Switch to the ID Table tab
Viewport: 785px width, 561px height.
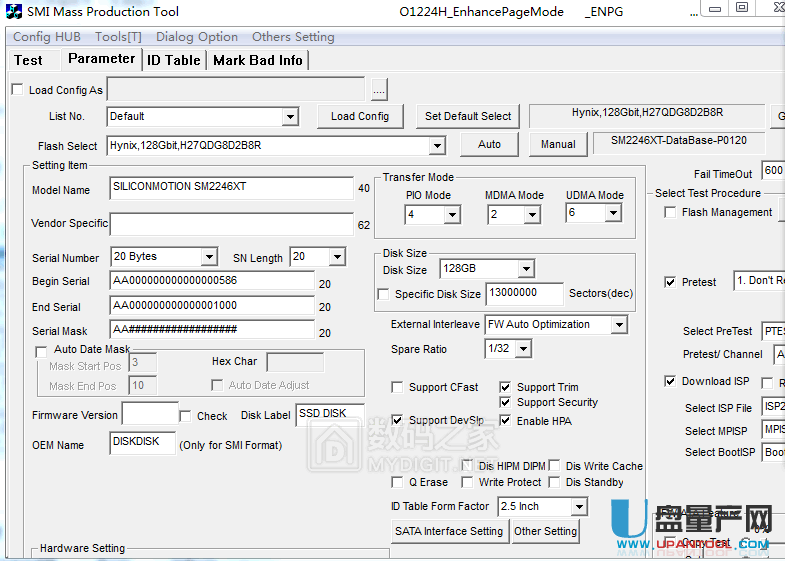click(x=174, y=60)
